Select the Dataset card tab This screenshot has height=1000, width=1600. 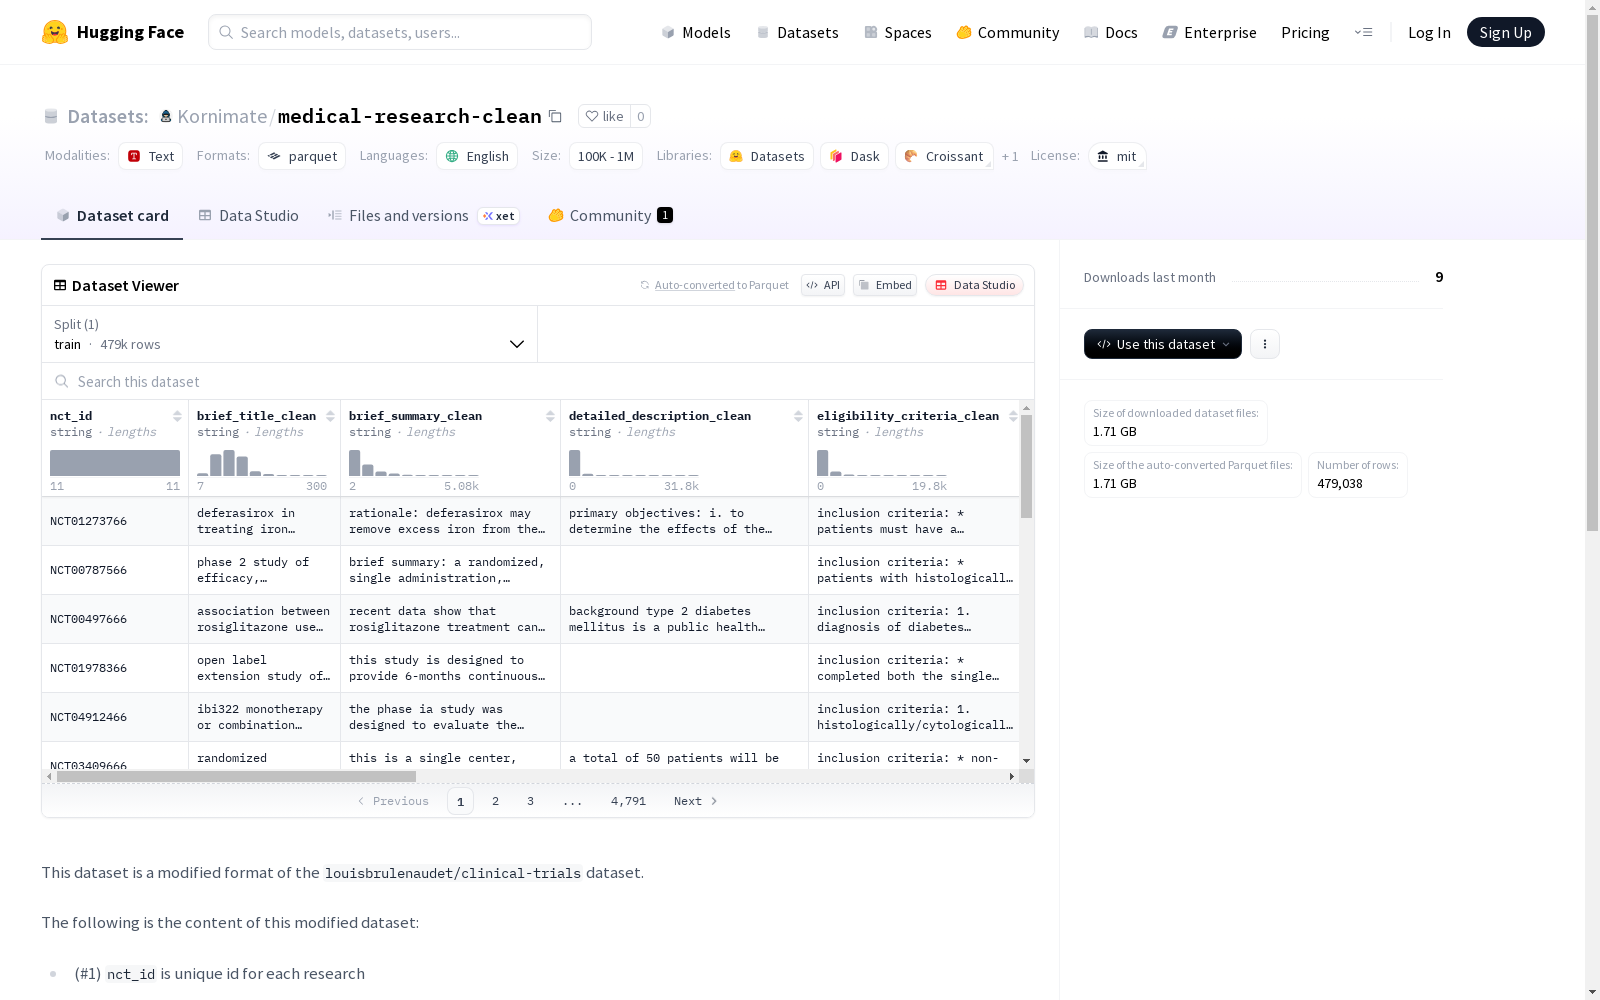pyautogui.click(x=112, y=215)
